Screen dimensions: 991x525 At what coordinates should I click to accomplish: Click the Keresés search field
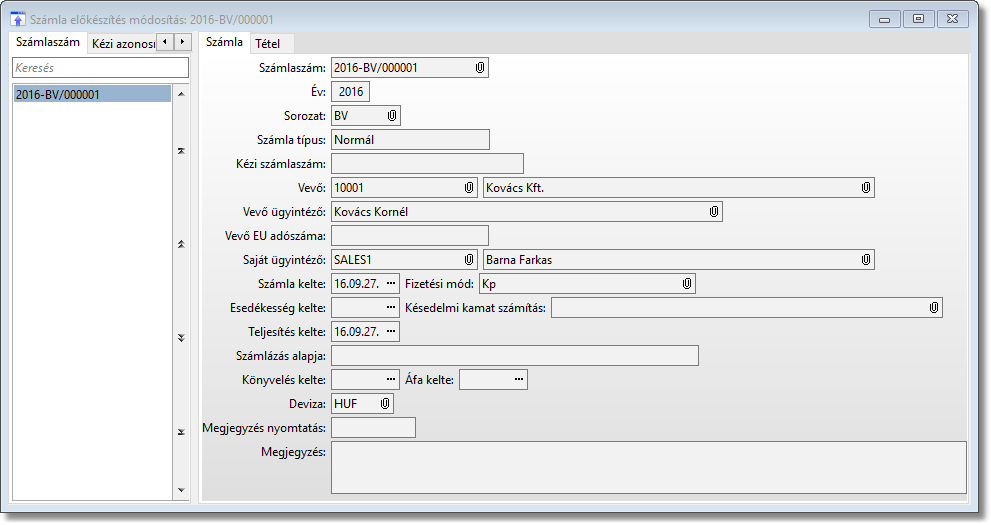tap(99, 68)
